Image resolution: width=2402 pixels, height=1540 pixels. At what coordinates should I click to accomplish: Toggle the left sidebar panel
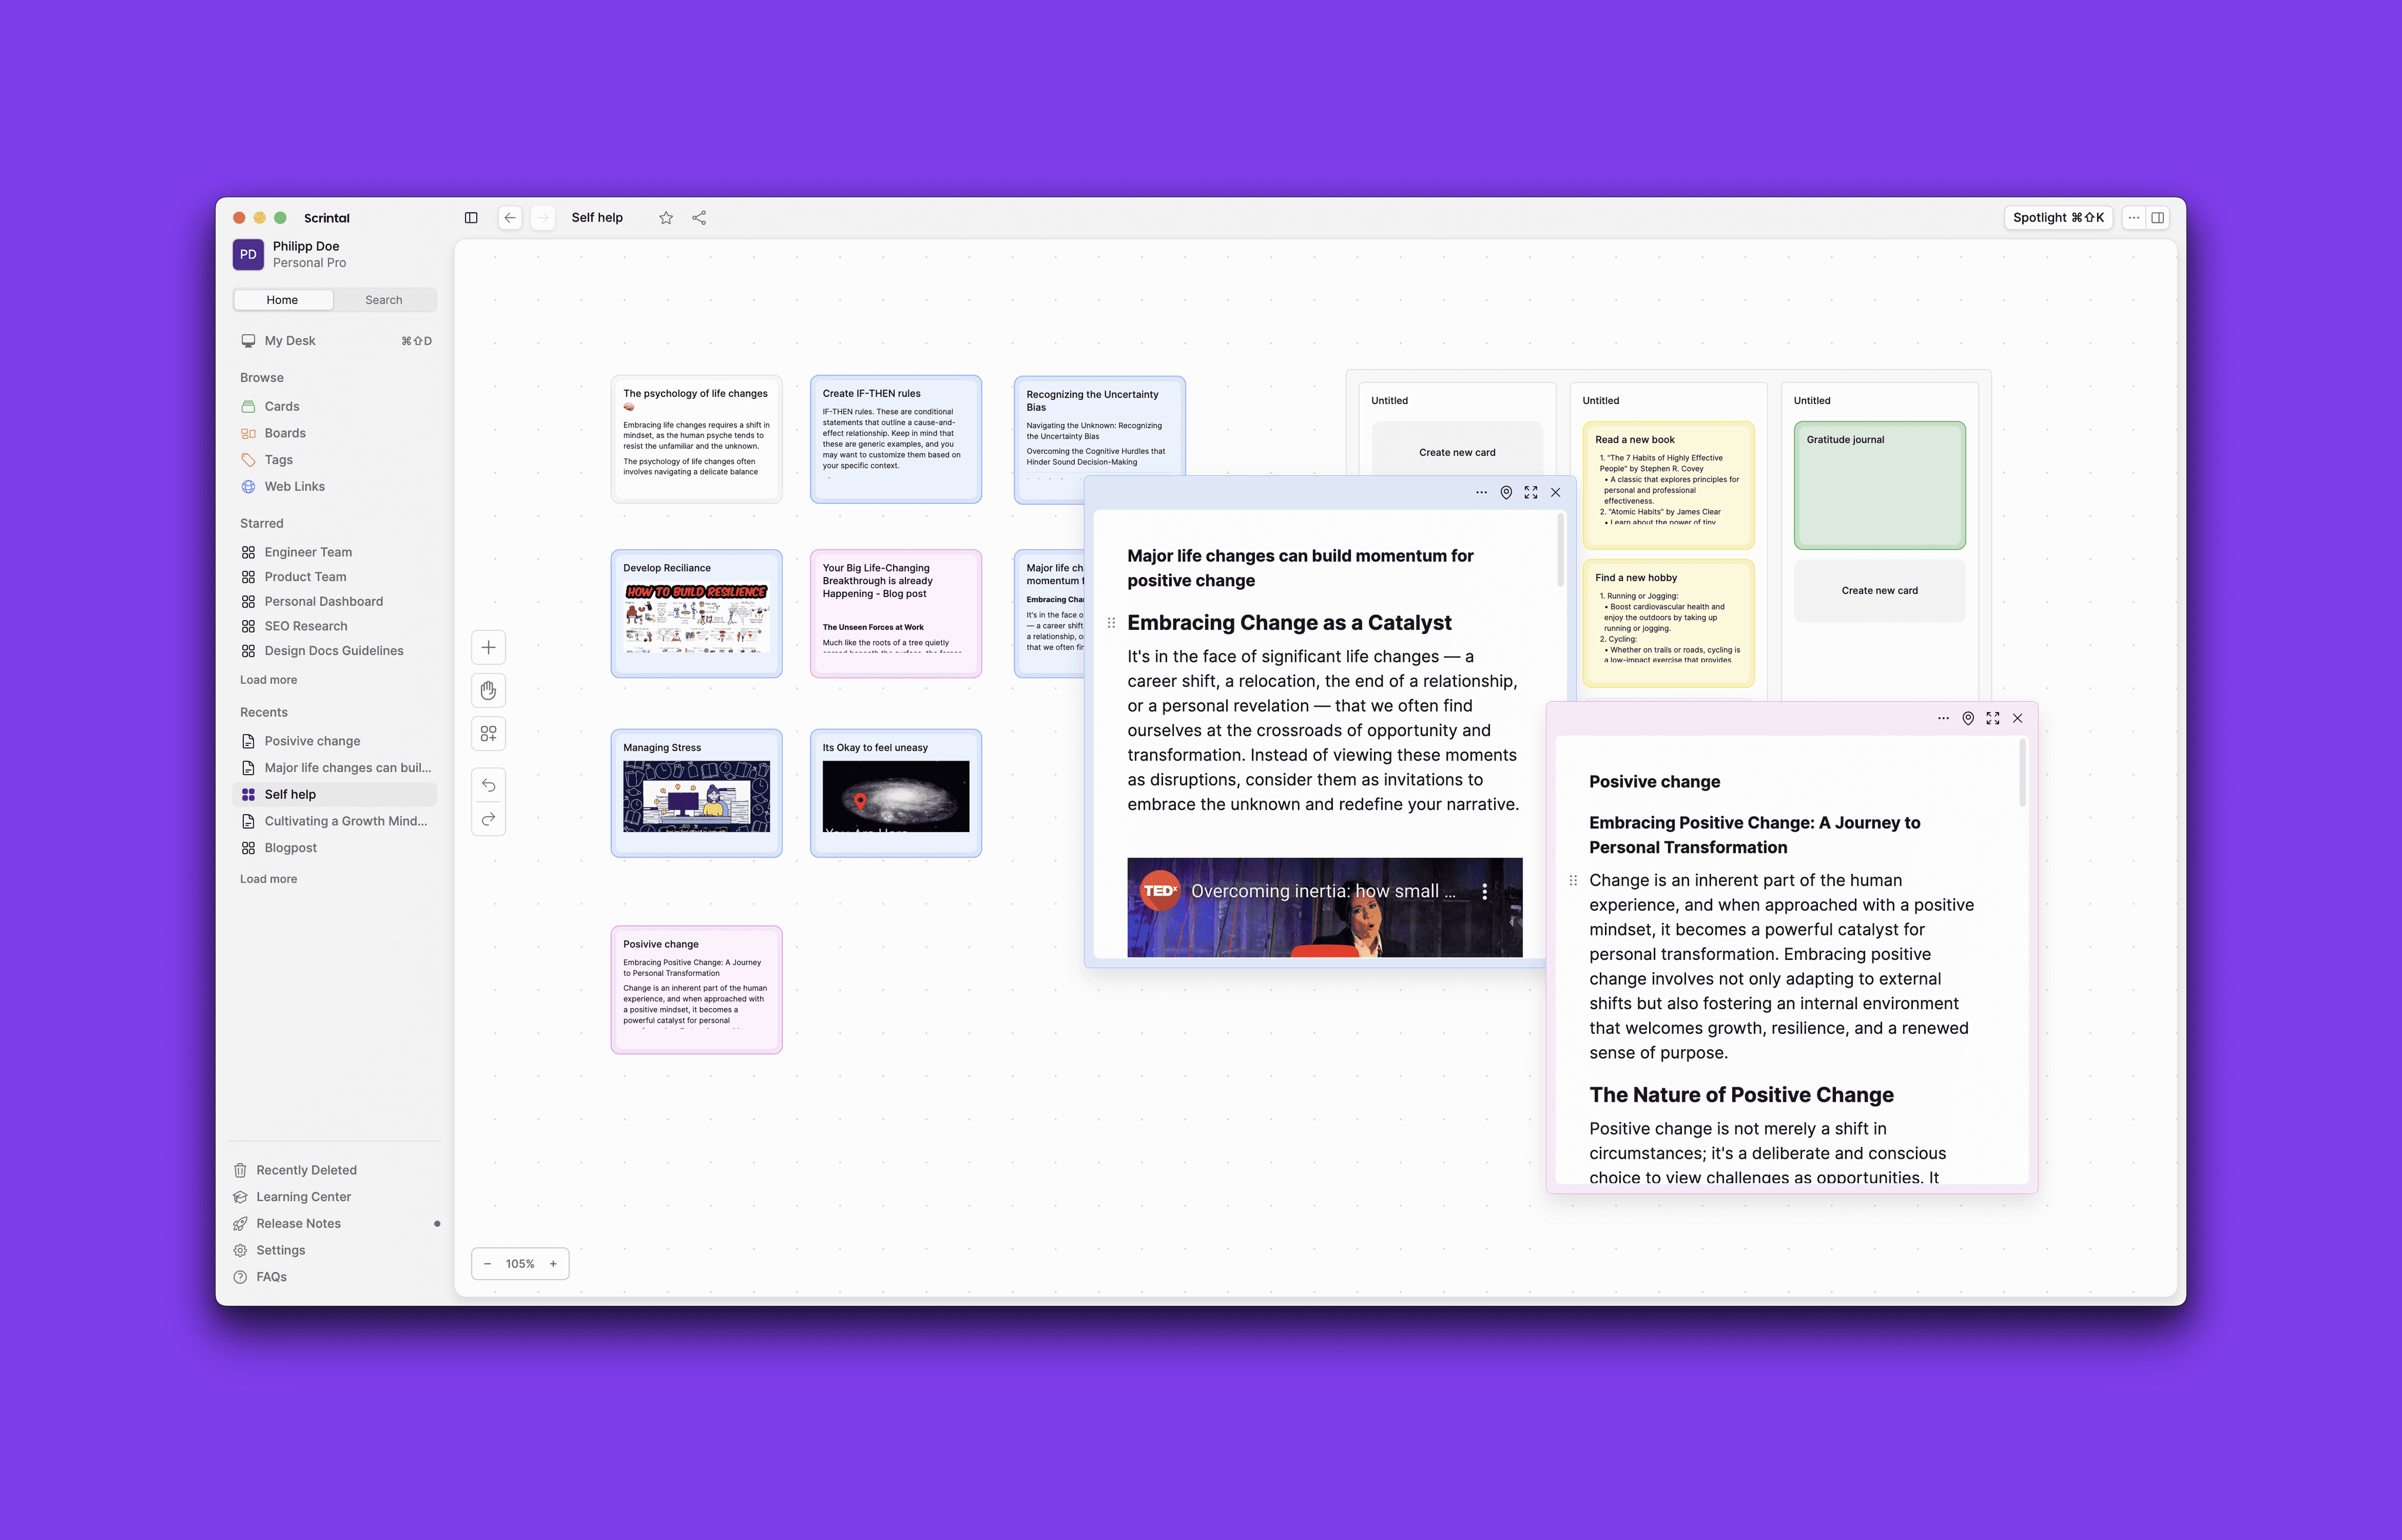click(471, 218)
